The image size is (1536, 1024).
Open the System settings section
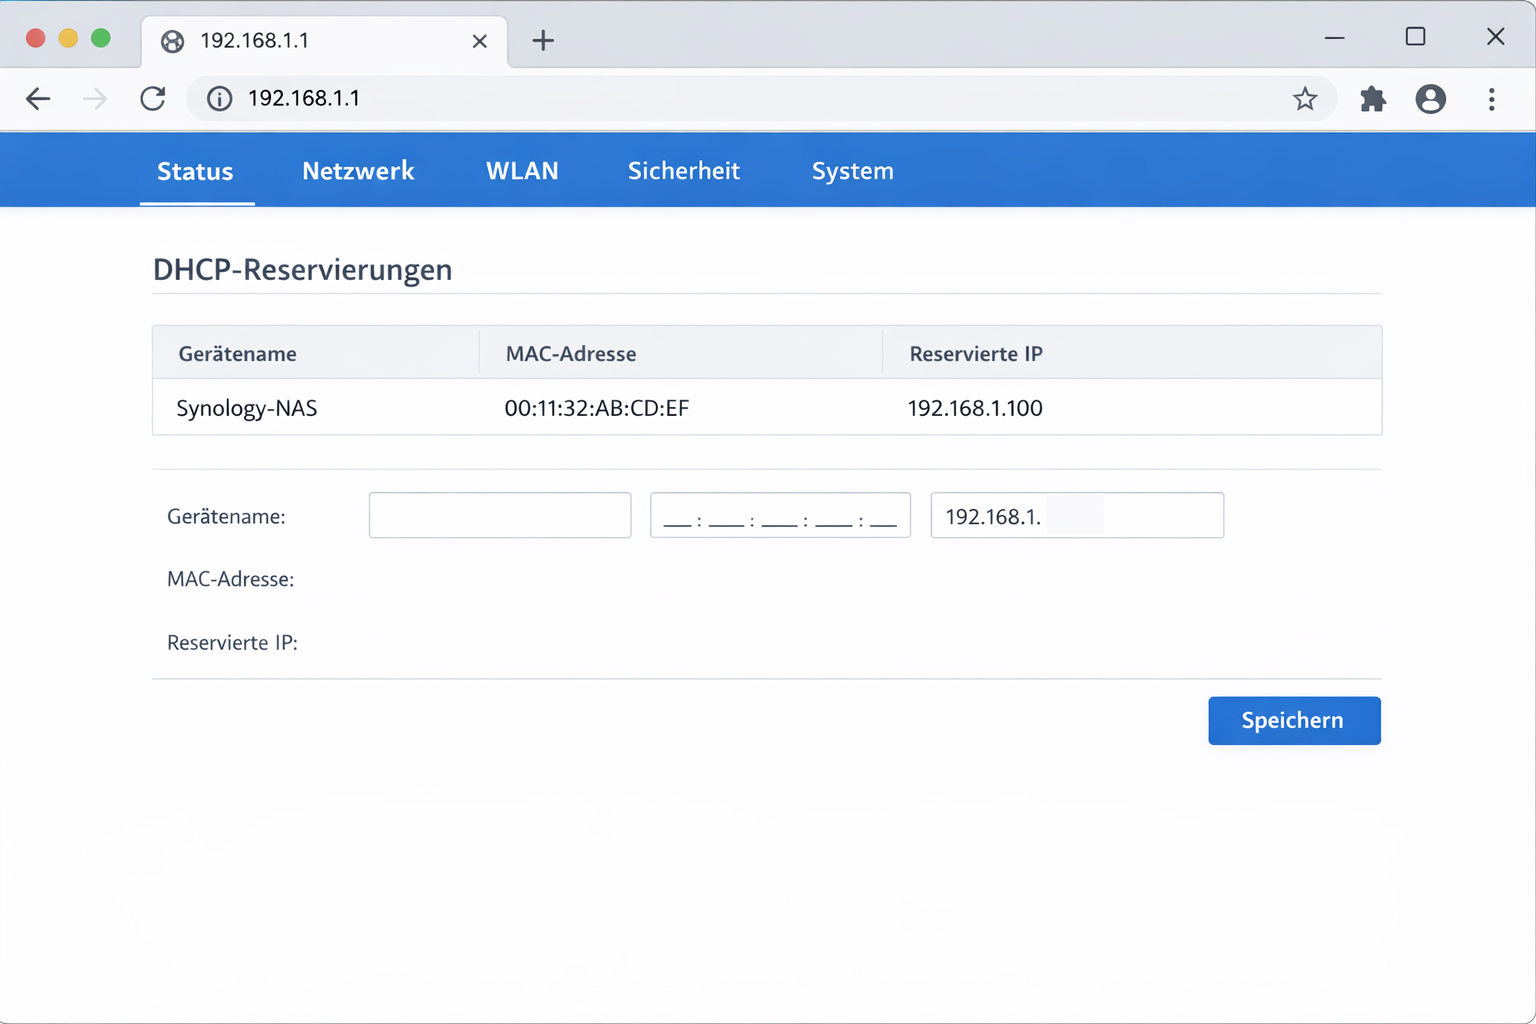coord(852,170)
